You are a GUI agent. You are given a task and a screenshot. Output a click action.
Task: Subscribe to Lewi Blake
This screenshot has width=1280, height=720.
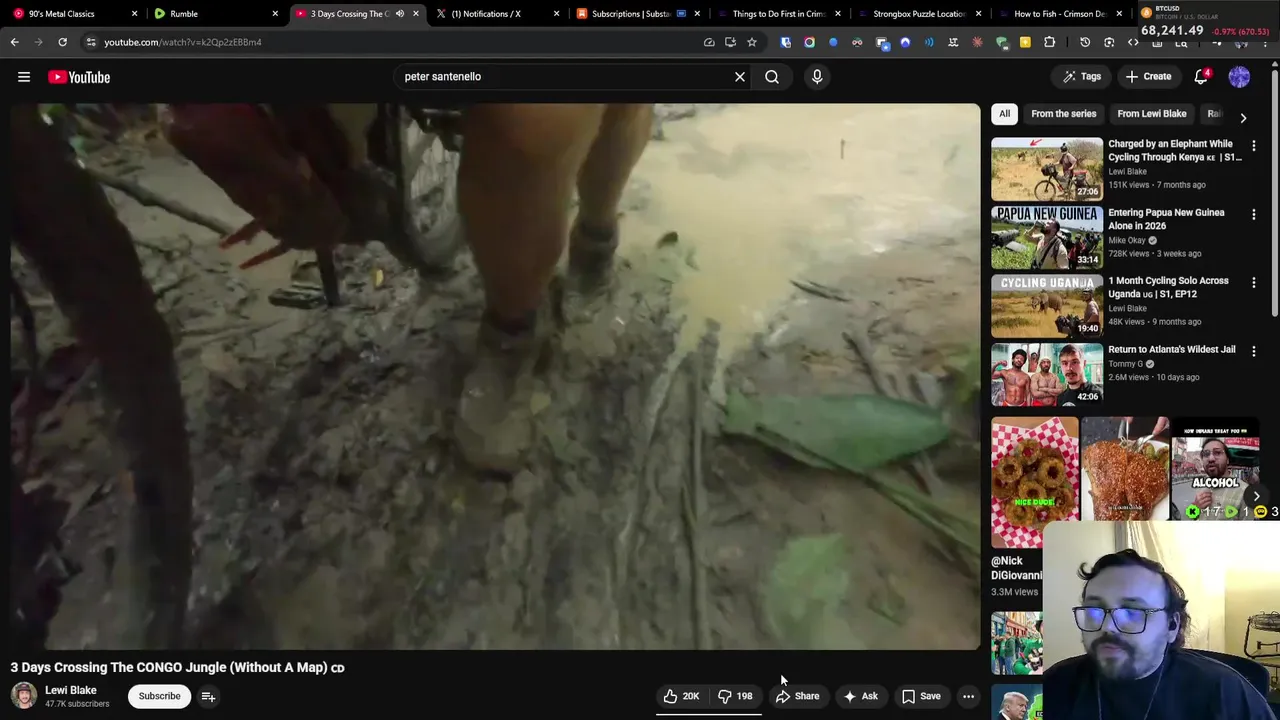(159, 696)
